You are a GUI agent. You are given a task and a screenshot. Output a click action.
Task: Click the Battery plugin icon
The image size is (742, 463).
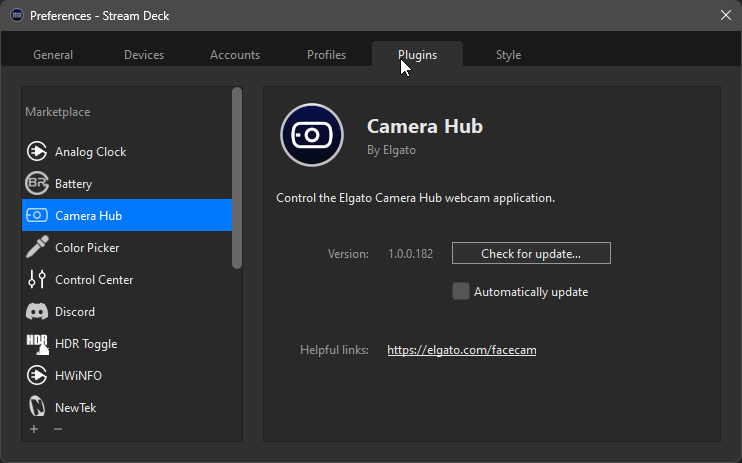[37, 183]
